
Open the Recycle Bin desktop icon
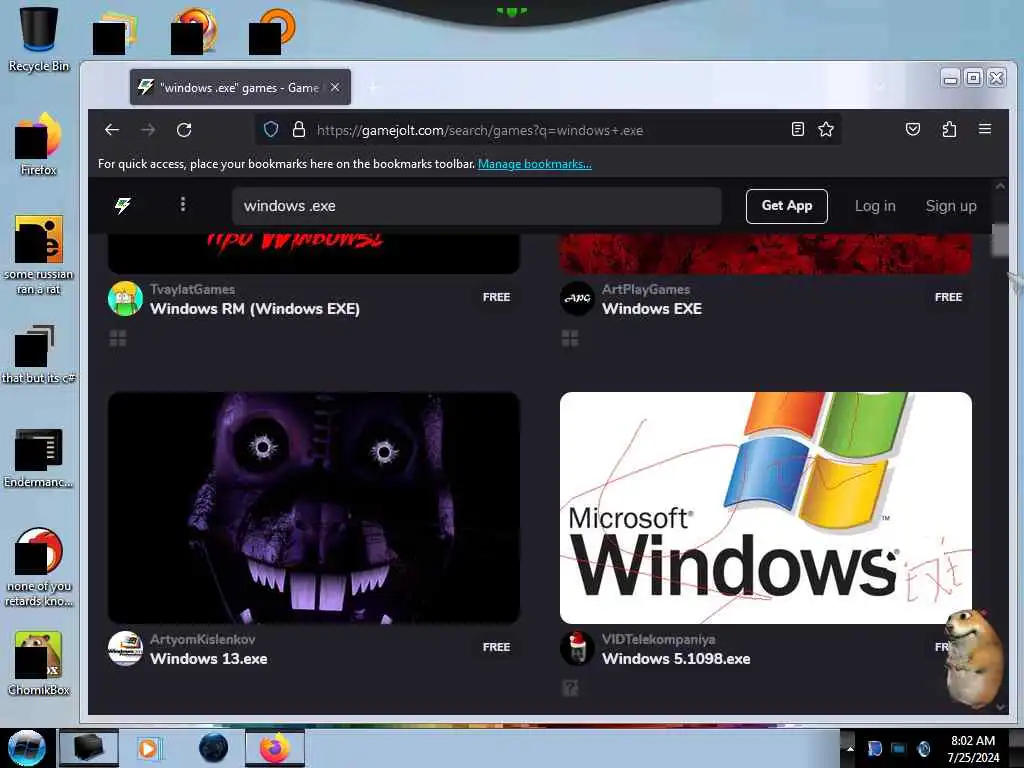point(39,37)
